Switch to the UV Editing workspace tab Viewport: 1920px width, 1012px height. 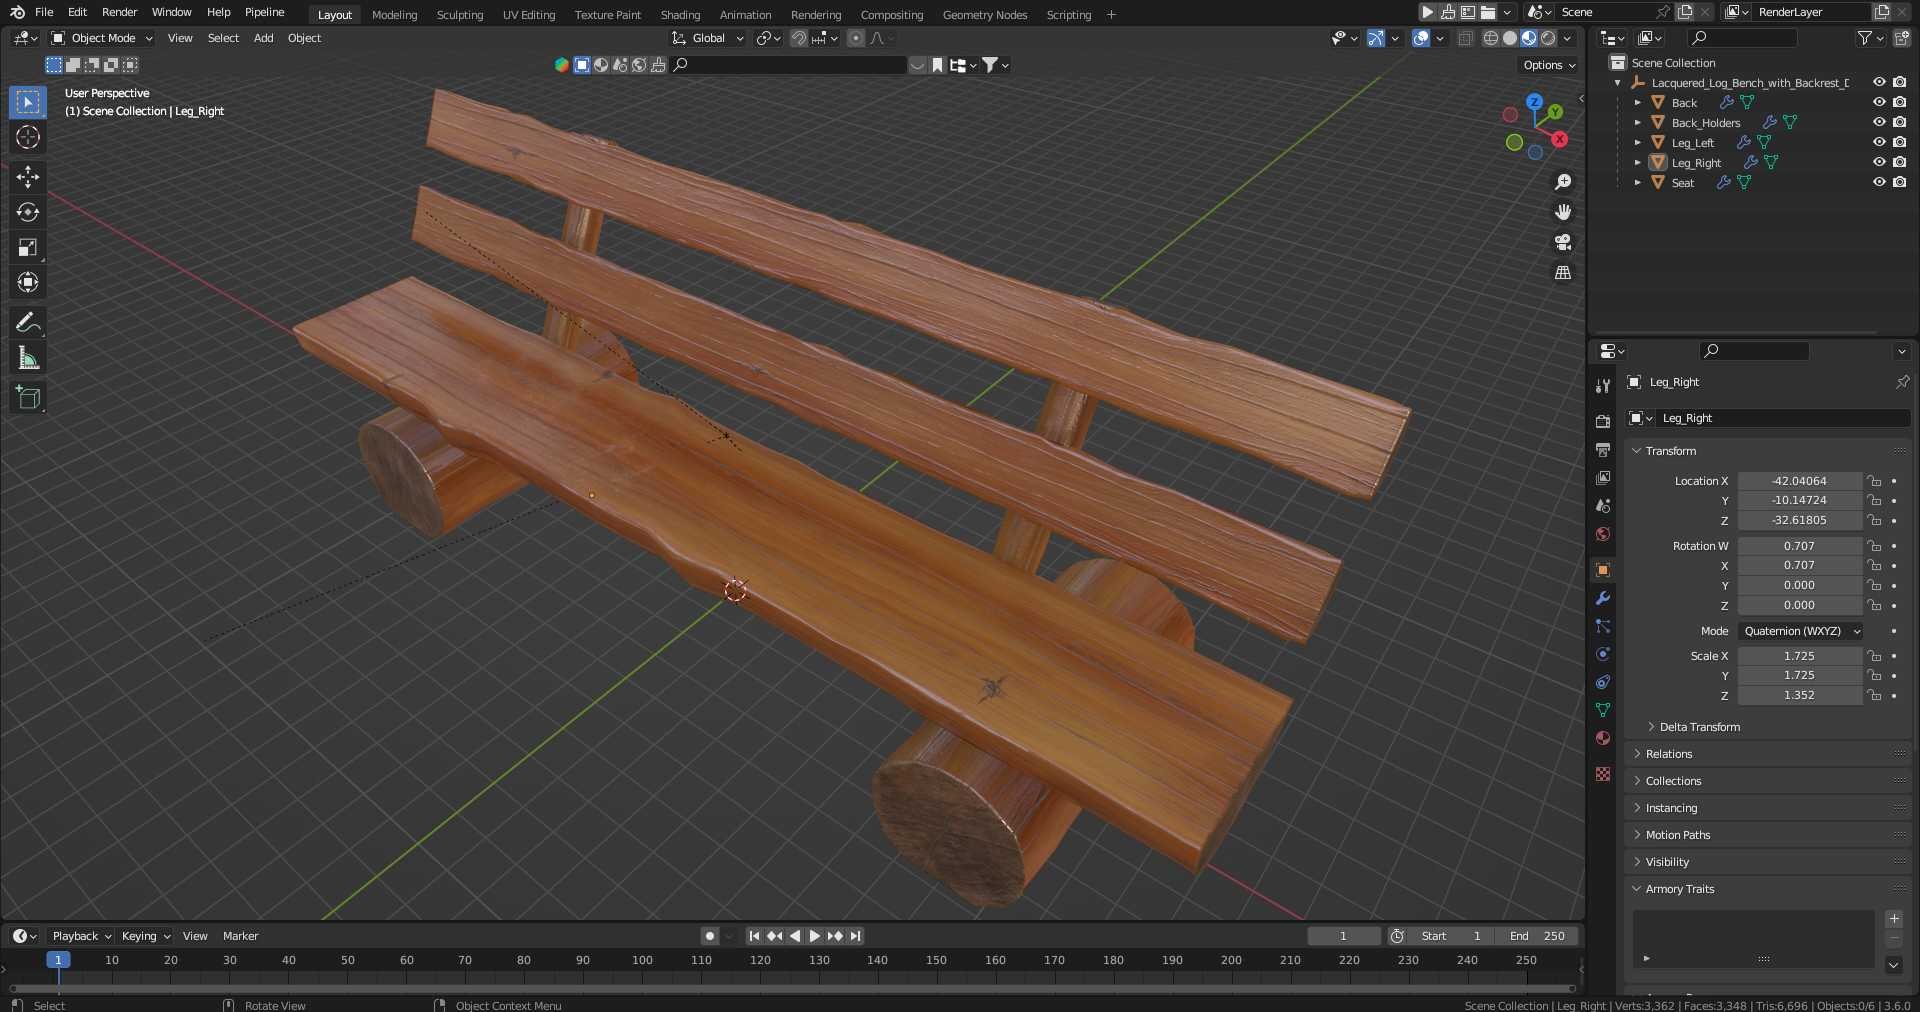(x=528, y=15)
